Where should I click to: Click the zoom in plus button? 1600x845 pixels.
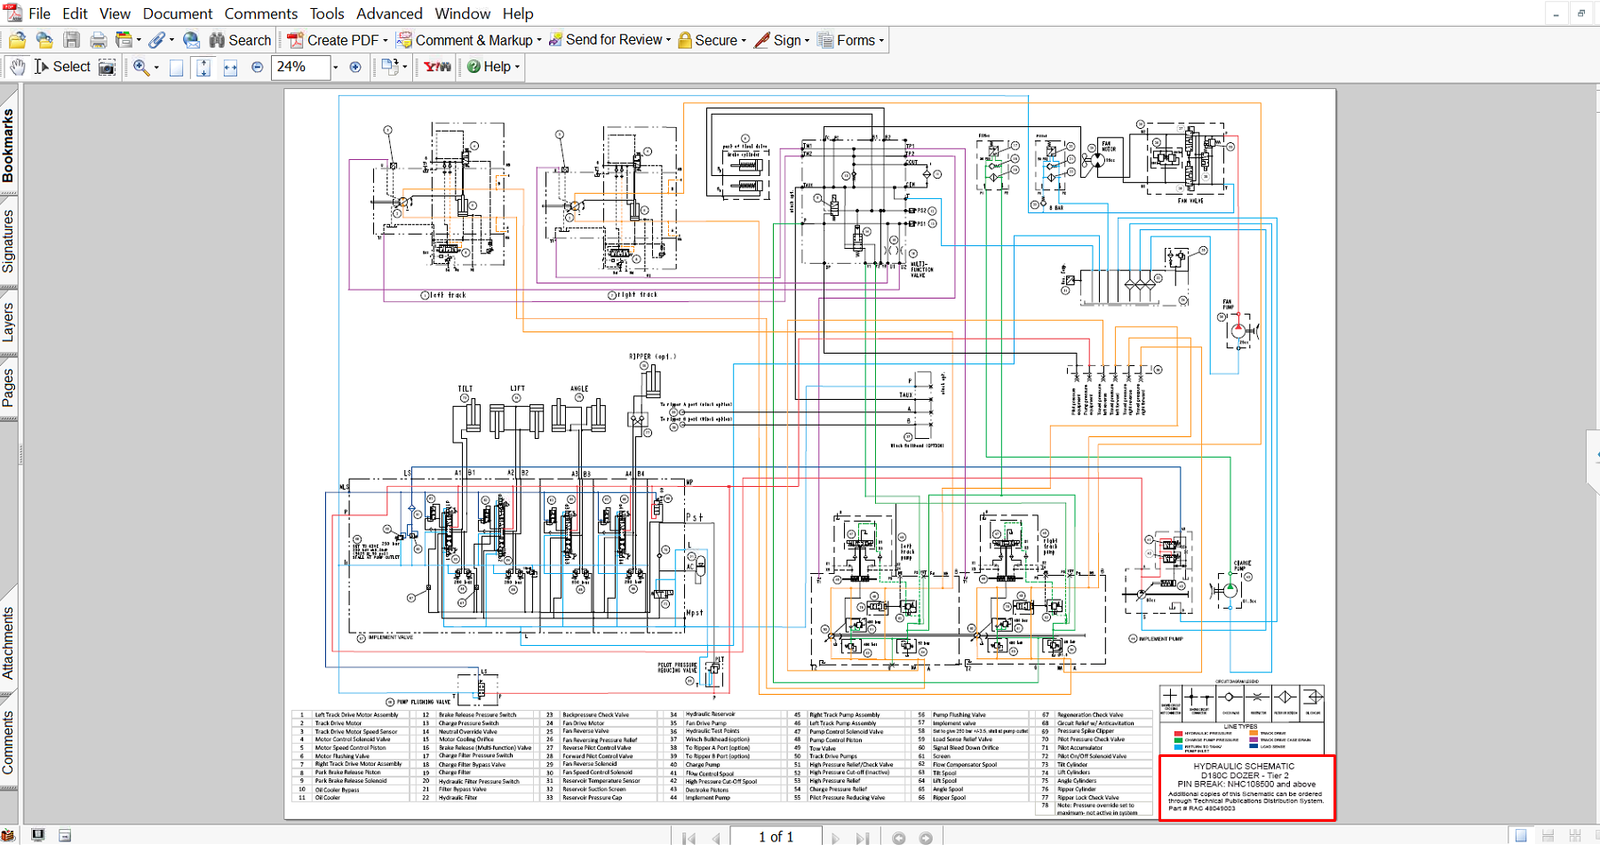pyautogui.click(x=355, y=67)
